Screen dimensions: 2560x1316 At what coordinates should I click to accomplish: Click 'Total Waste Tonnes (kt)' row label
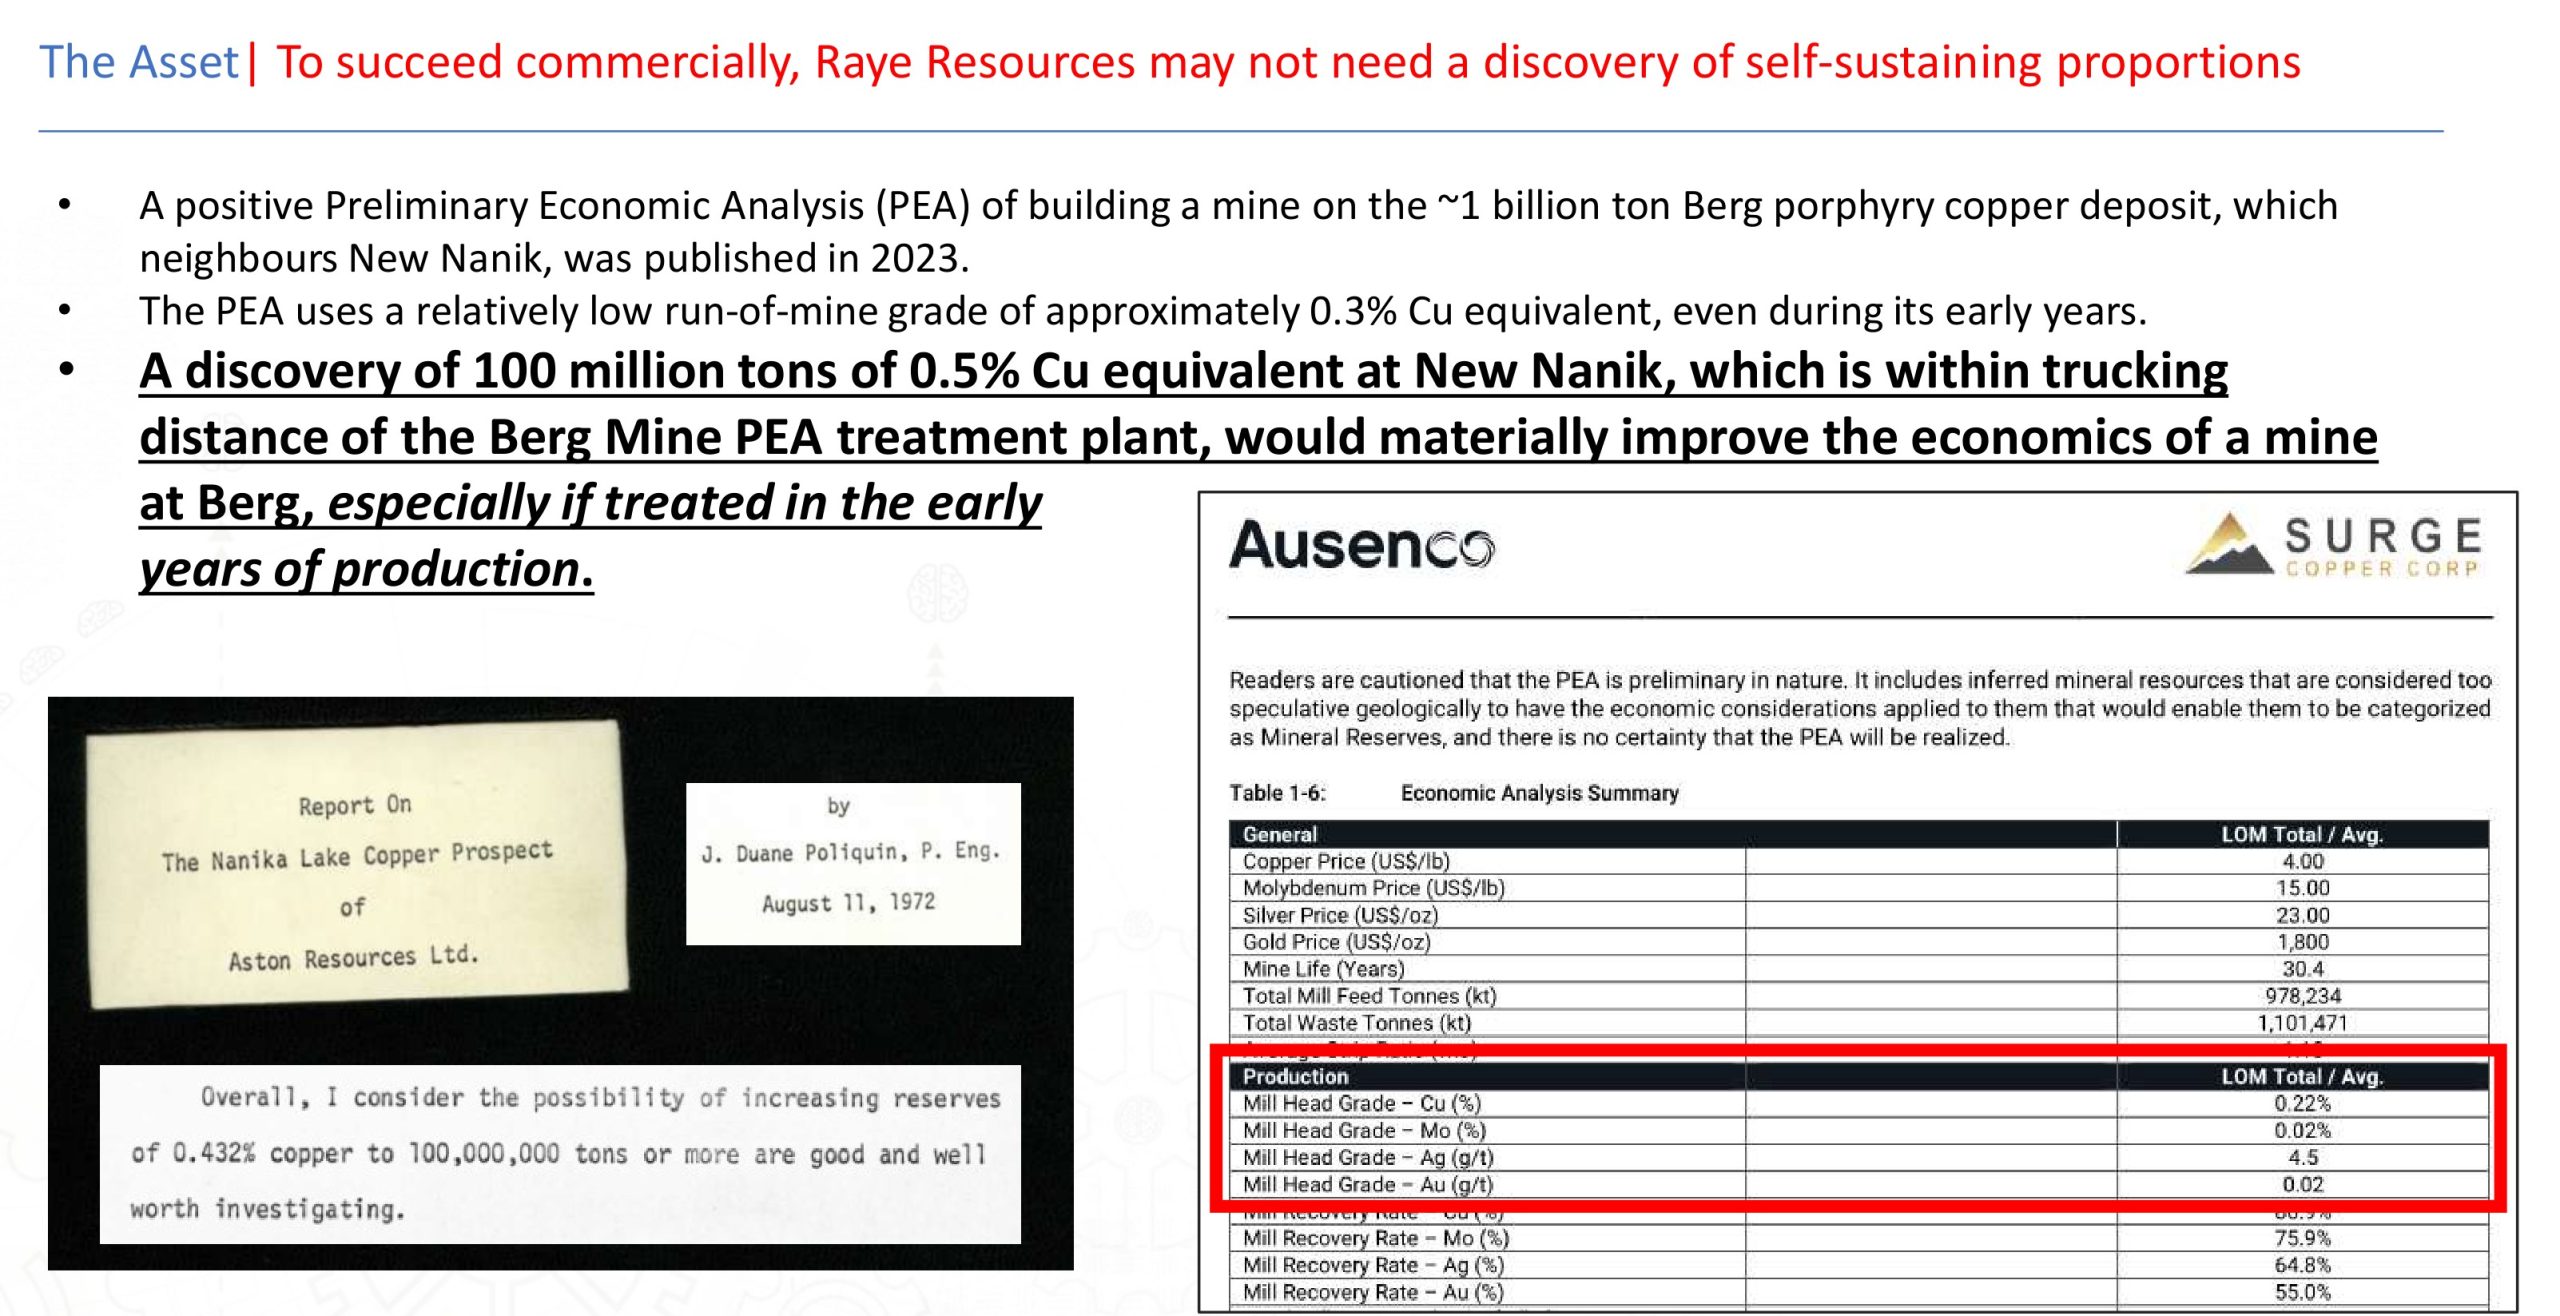click(1357, 1023)
